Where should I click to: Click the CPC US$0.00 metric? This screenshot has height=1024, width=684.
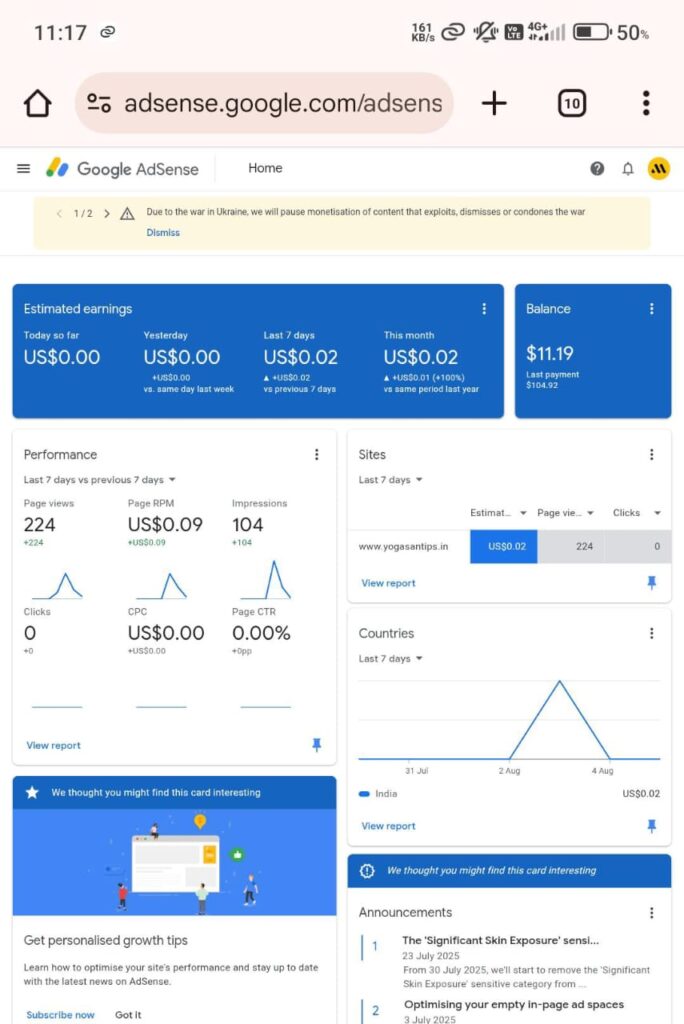pos(166,631)
